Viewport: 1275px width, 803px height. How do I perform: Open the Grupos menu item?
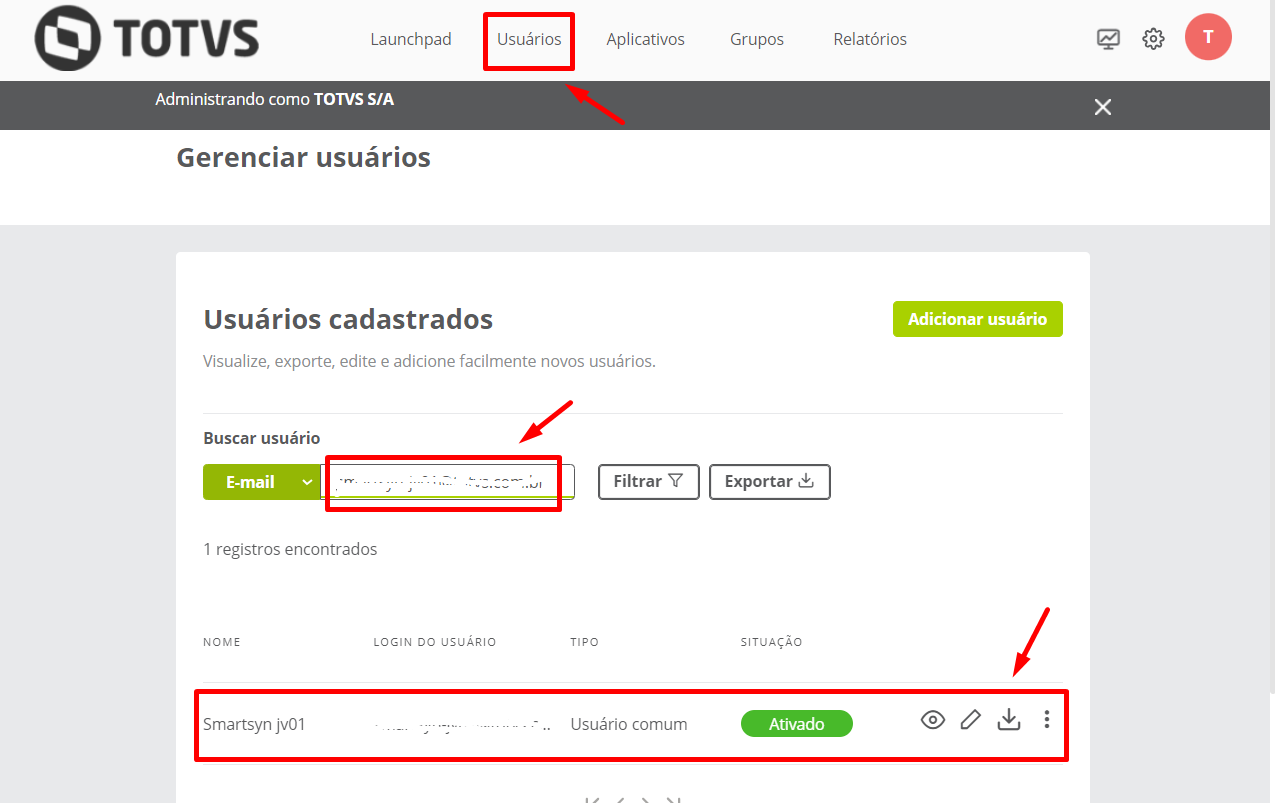tap(757, 39)
